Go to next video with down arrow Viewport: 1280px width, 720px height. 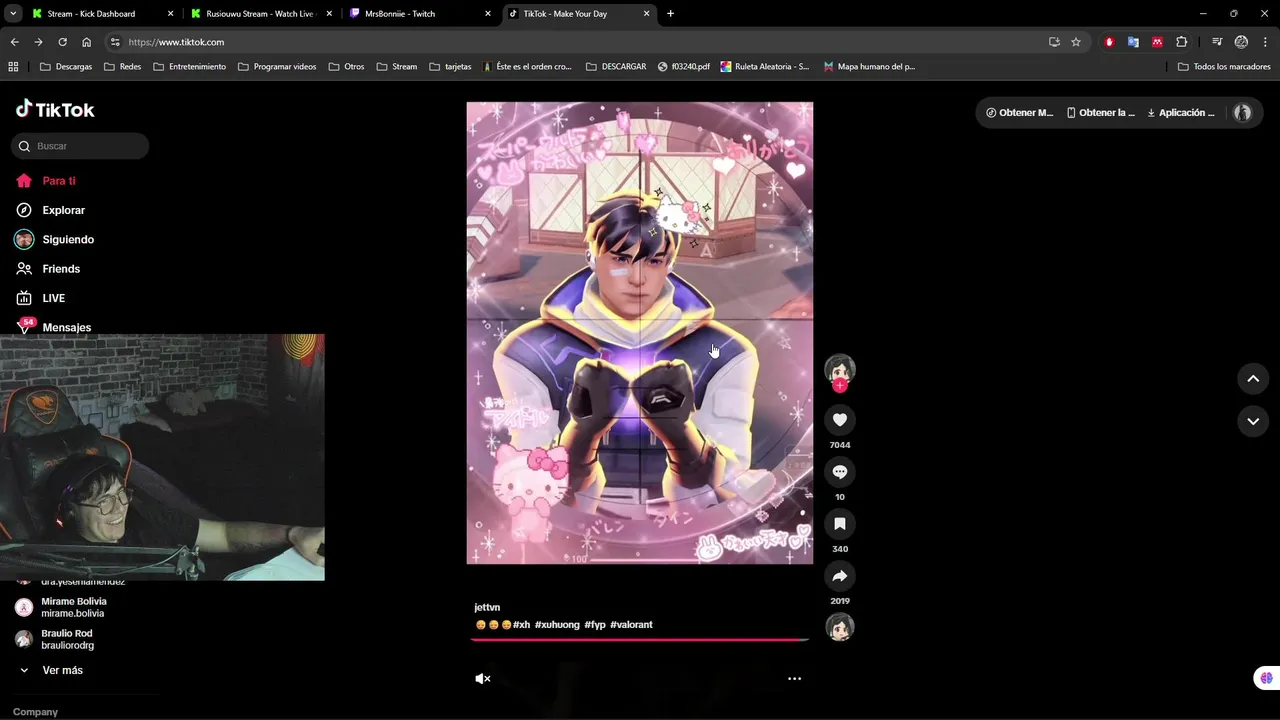coord(1253,422)
